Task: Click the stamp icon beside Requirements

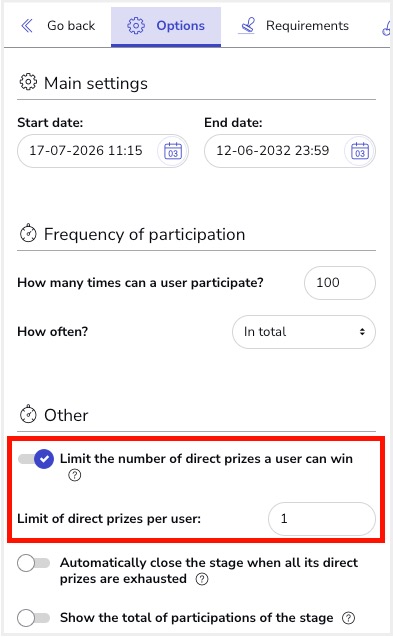Action: pos(247,26)
